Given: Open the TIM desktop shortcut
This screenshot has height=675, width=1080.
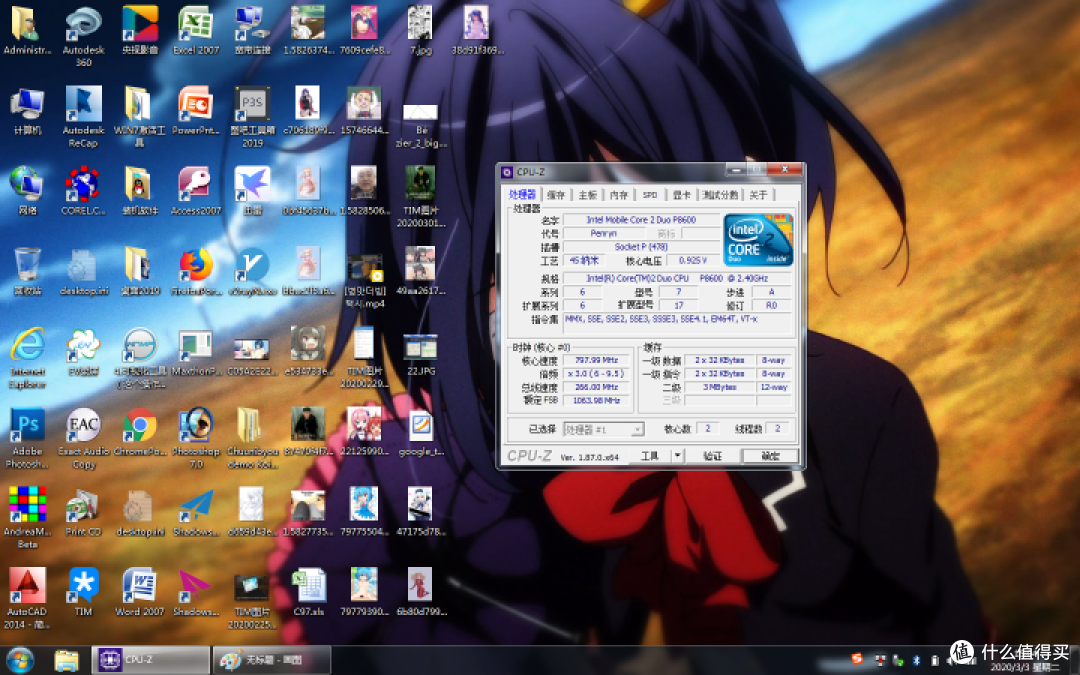Looking at the screenshot, I should click(83, 592).
